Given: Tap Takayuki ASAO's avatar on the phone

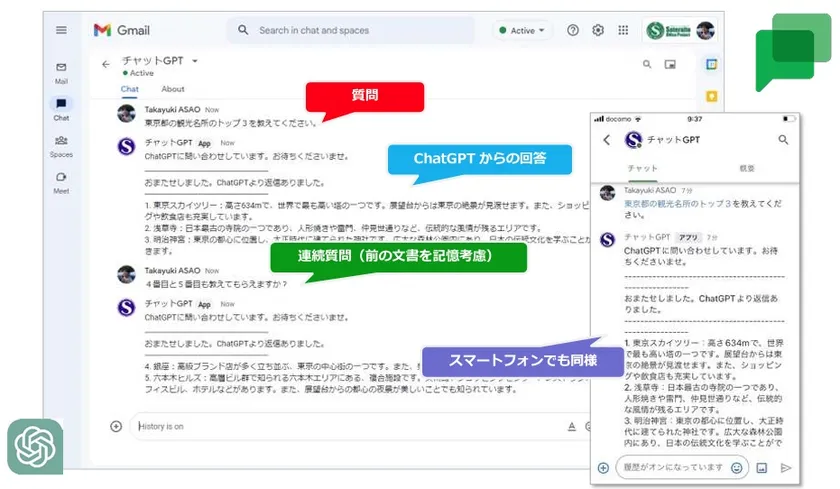Looking at the screenshot, I should (608, 193).
